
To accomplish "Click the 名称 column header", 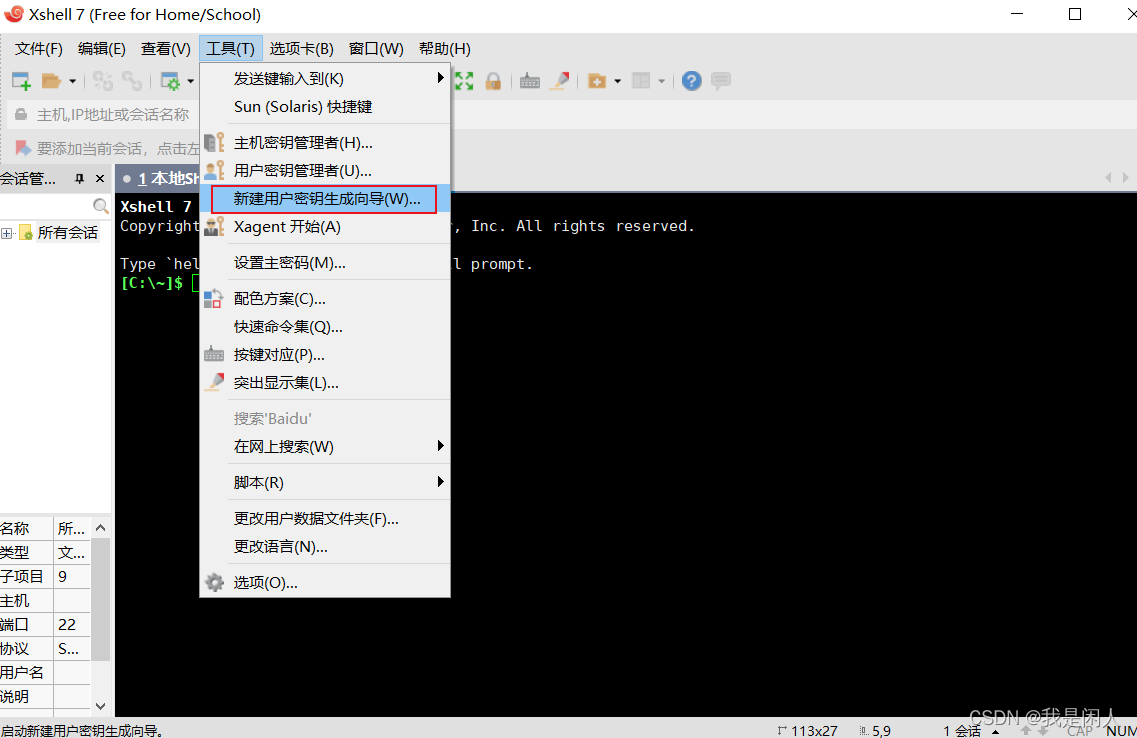I will coord(26,528).
